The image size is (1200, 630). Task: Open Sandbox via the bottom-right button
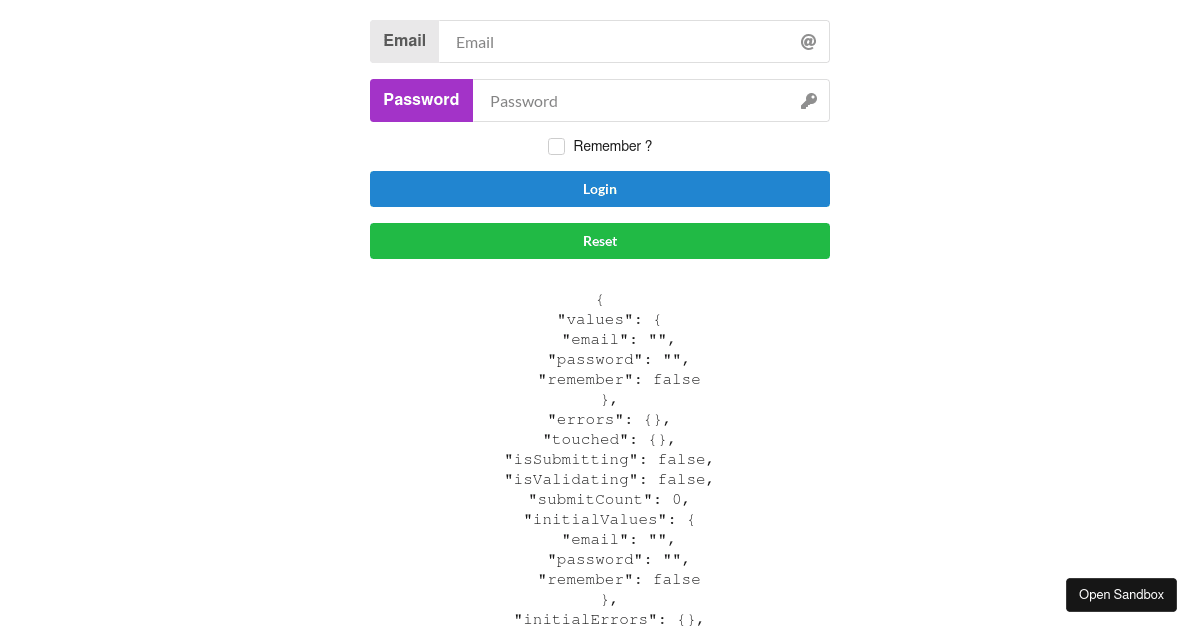[x=1121, y=594]
